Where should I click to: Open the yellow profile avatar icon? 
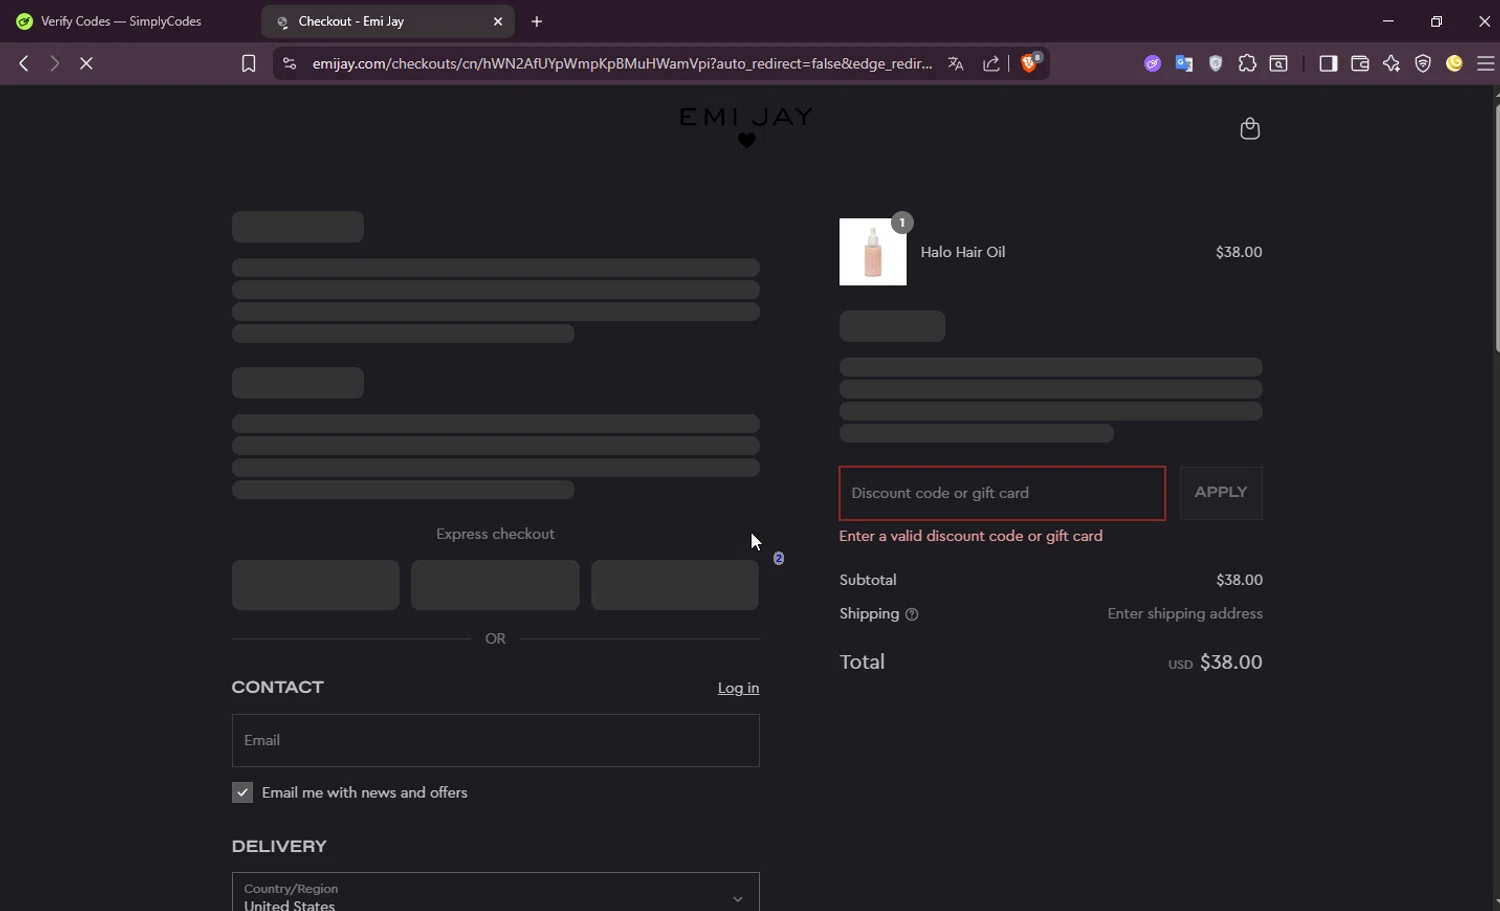(x=1455, y=64)
